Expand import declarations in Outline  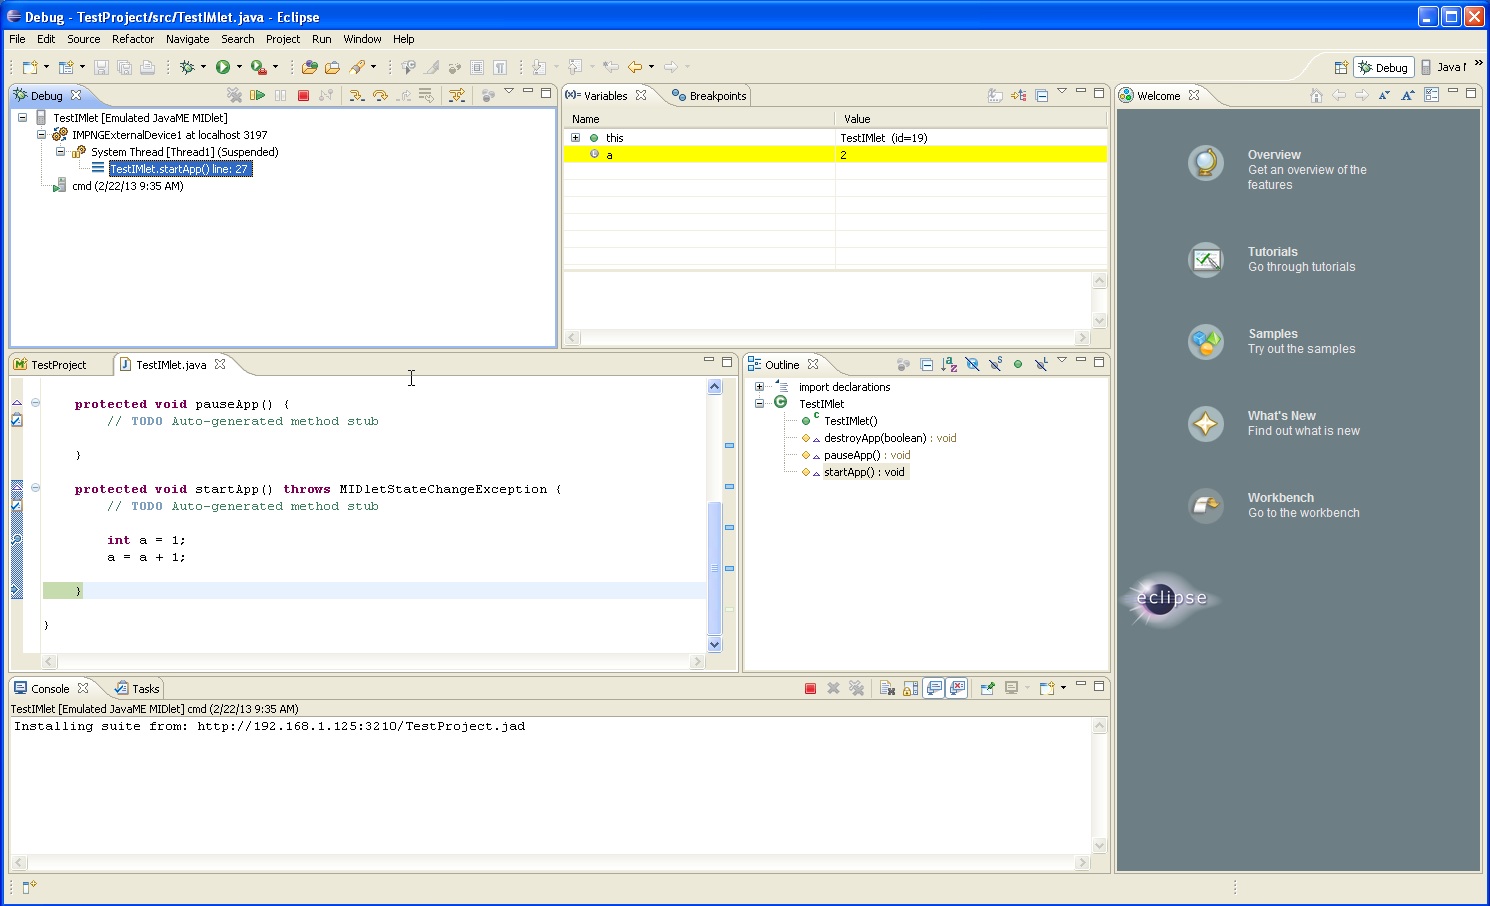click(x=759, y=387)
